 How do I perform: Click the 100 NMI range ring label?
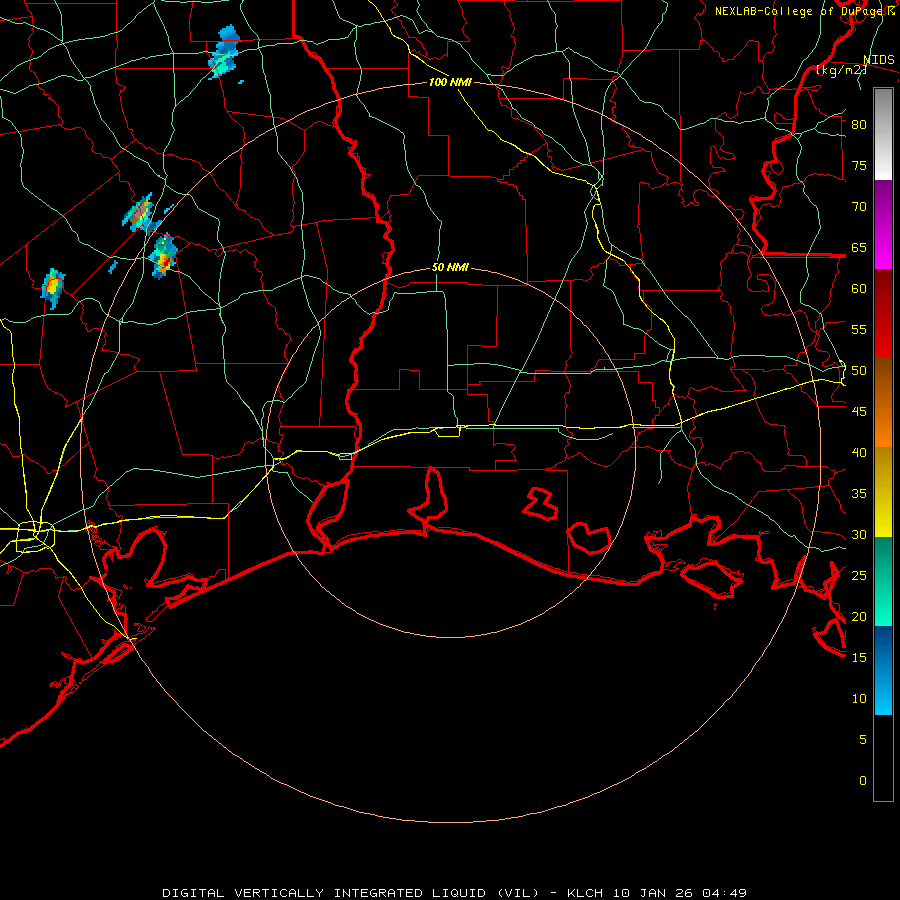tap(450, 82)
